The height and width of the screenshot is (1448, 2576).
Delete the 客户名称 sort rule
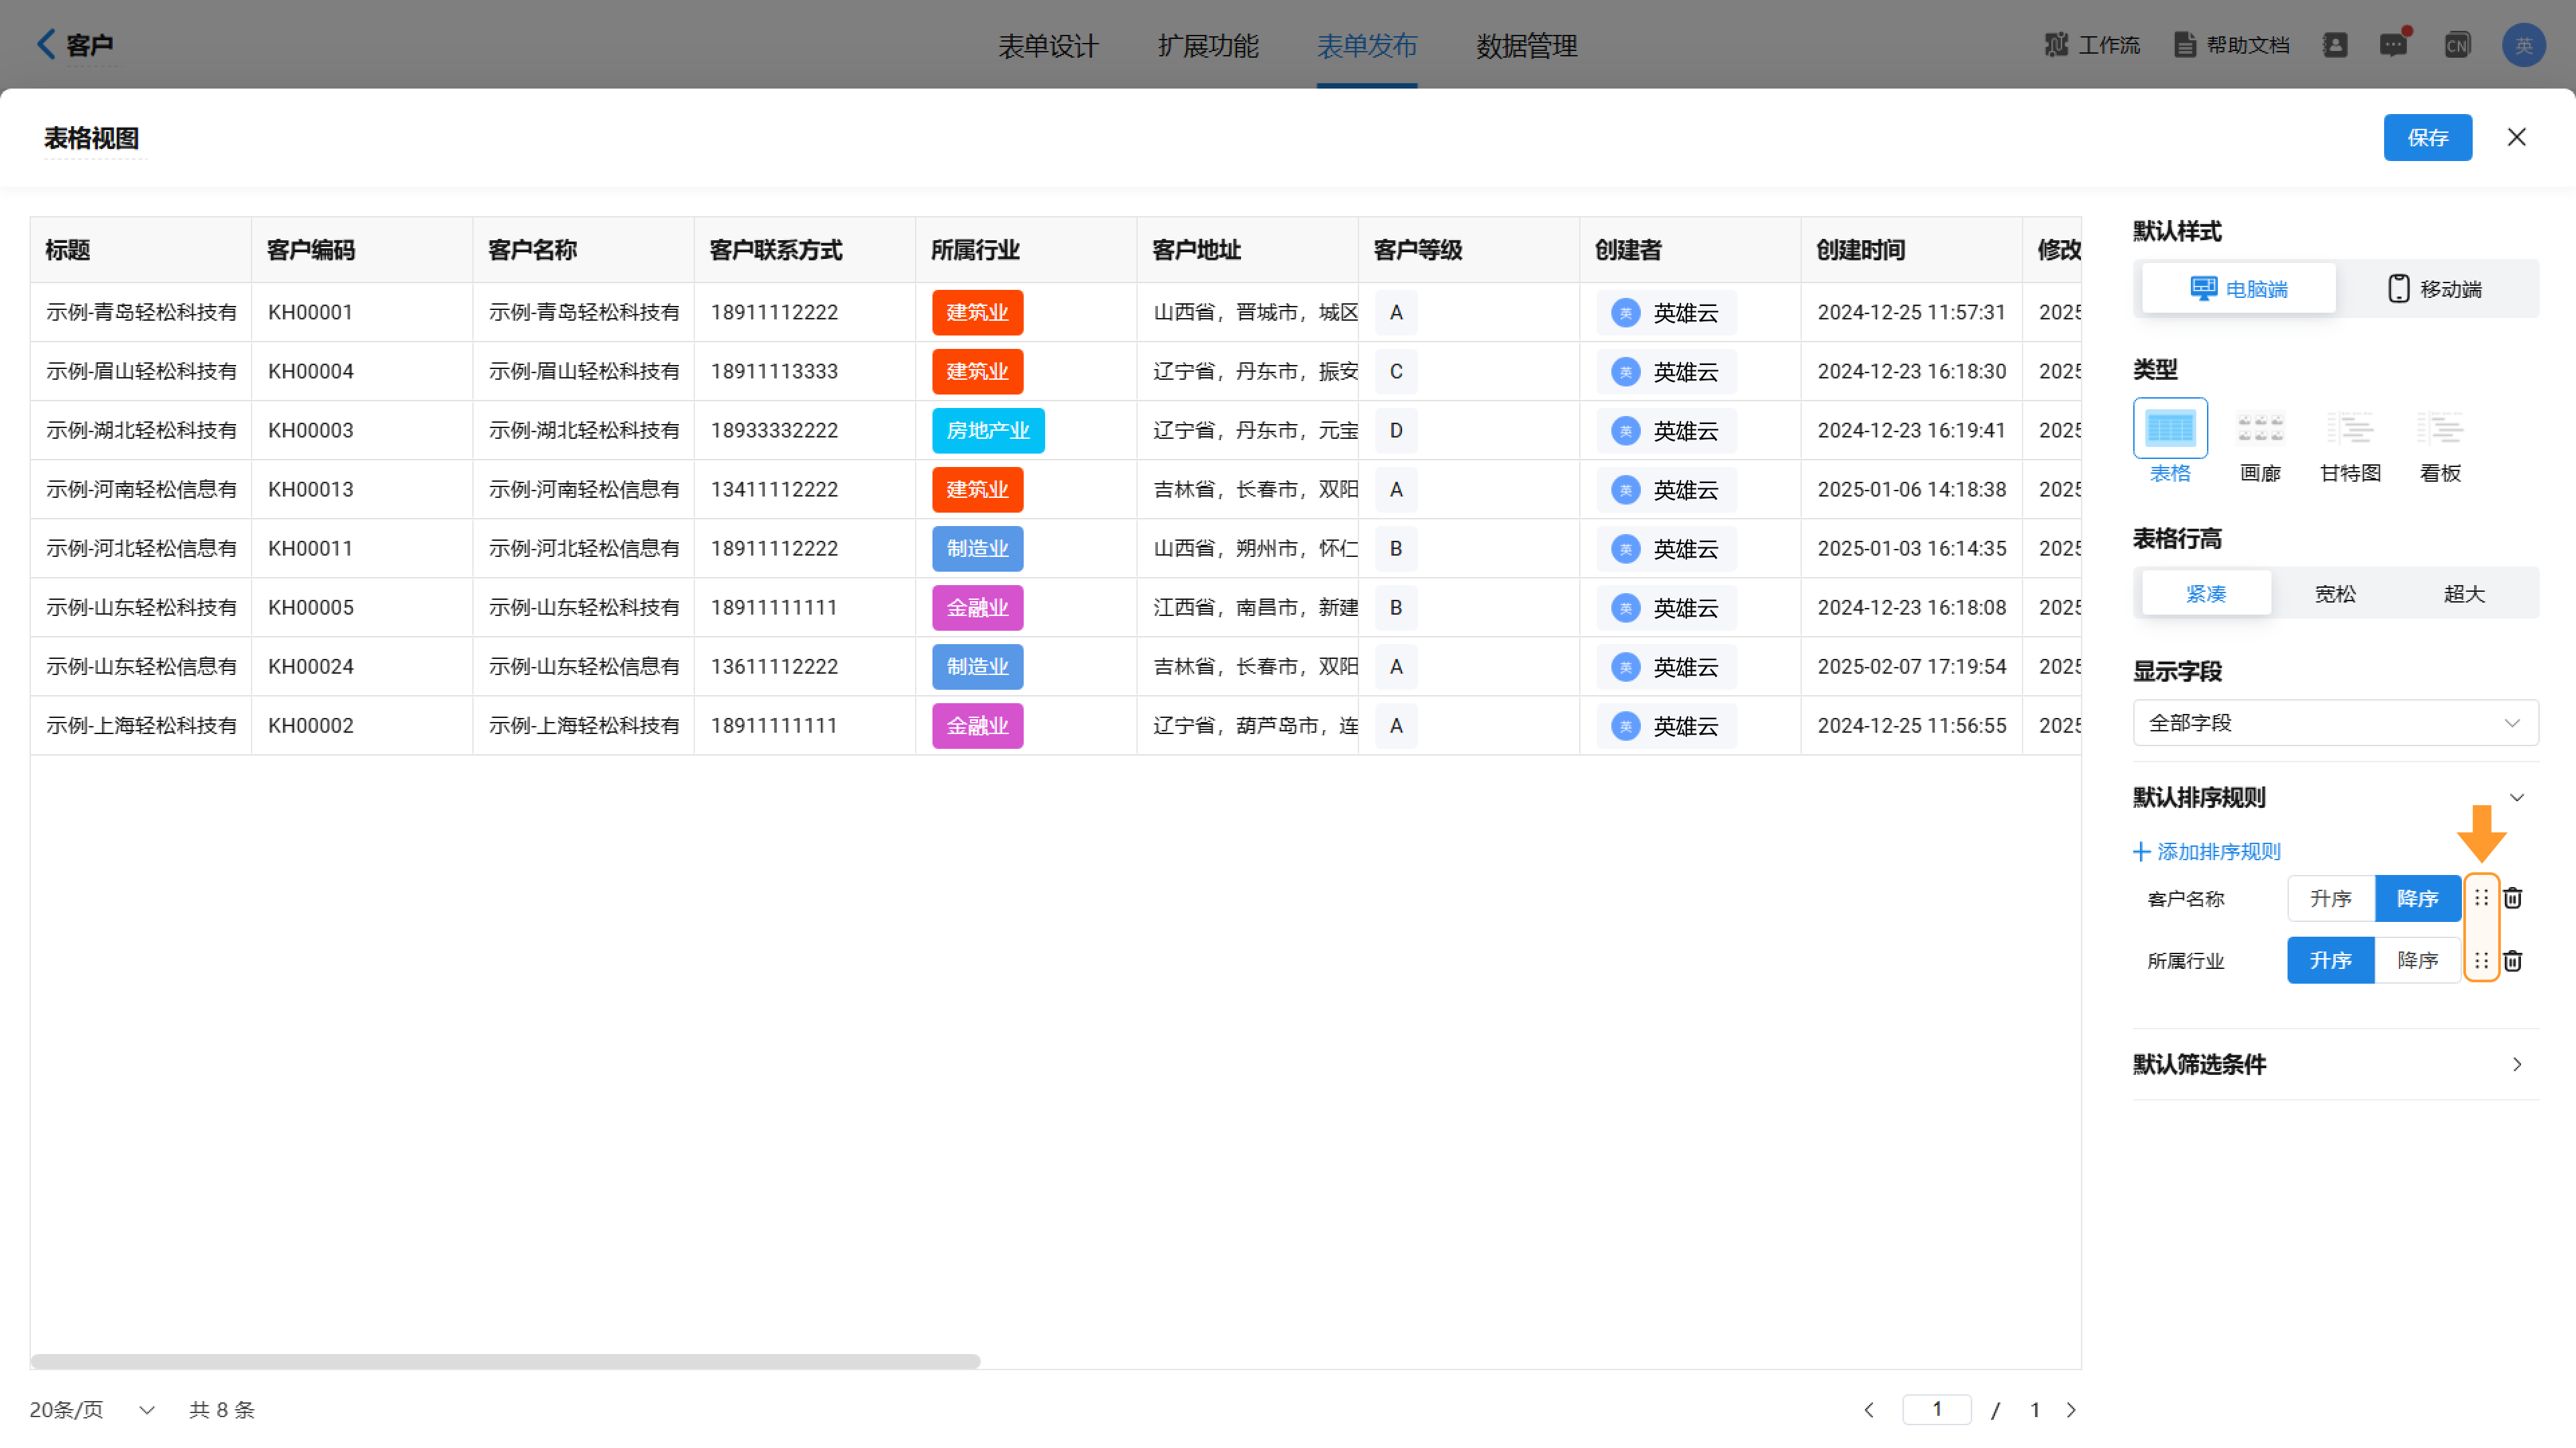(2512, 898)
